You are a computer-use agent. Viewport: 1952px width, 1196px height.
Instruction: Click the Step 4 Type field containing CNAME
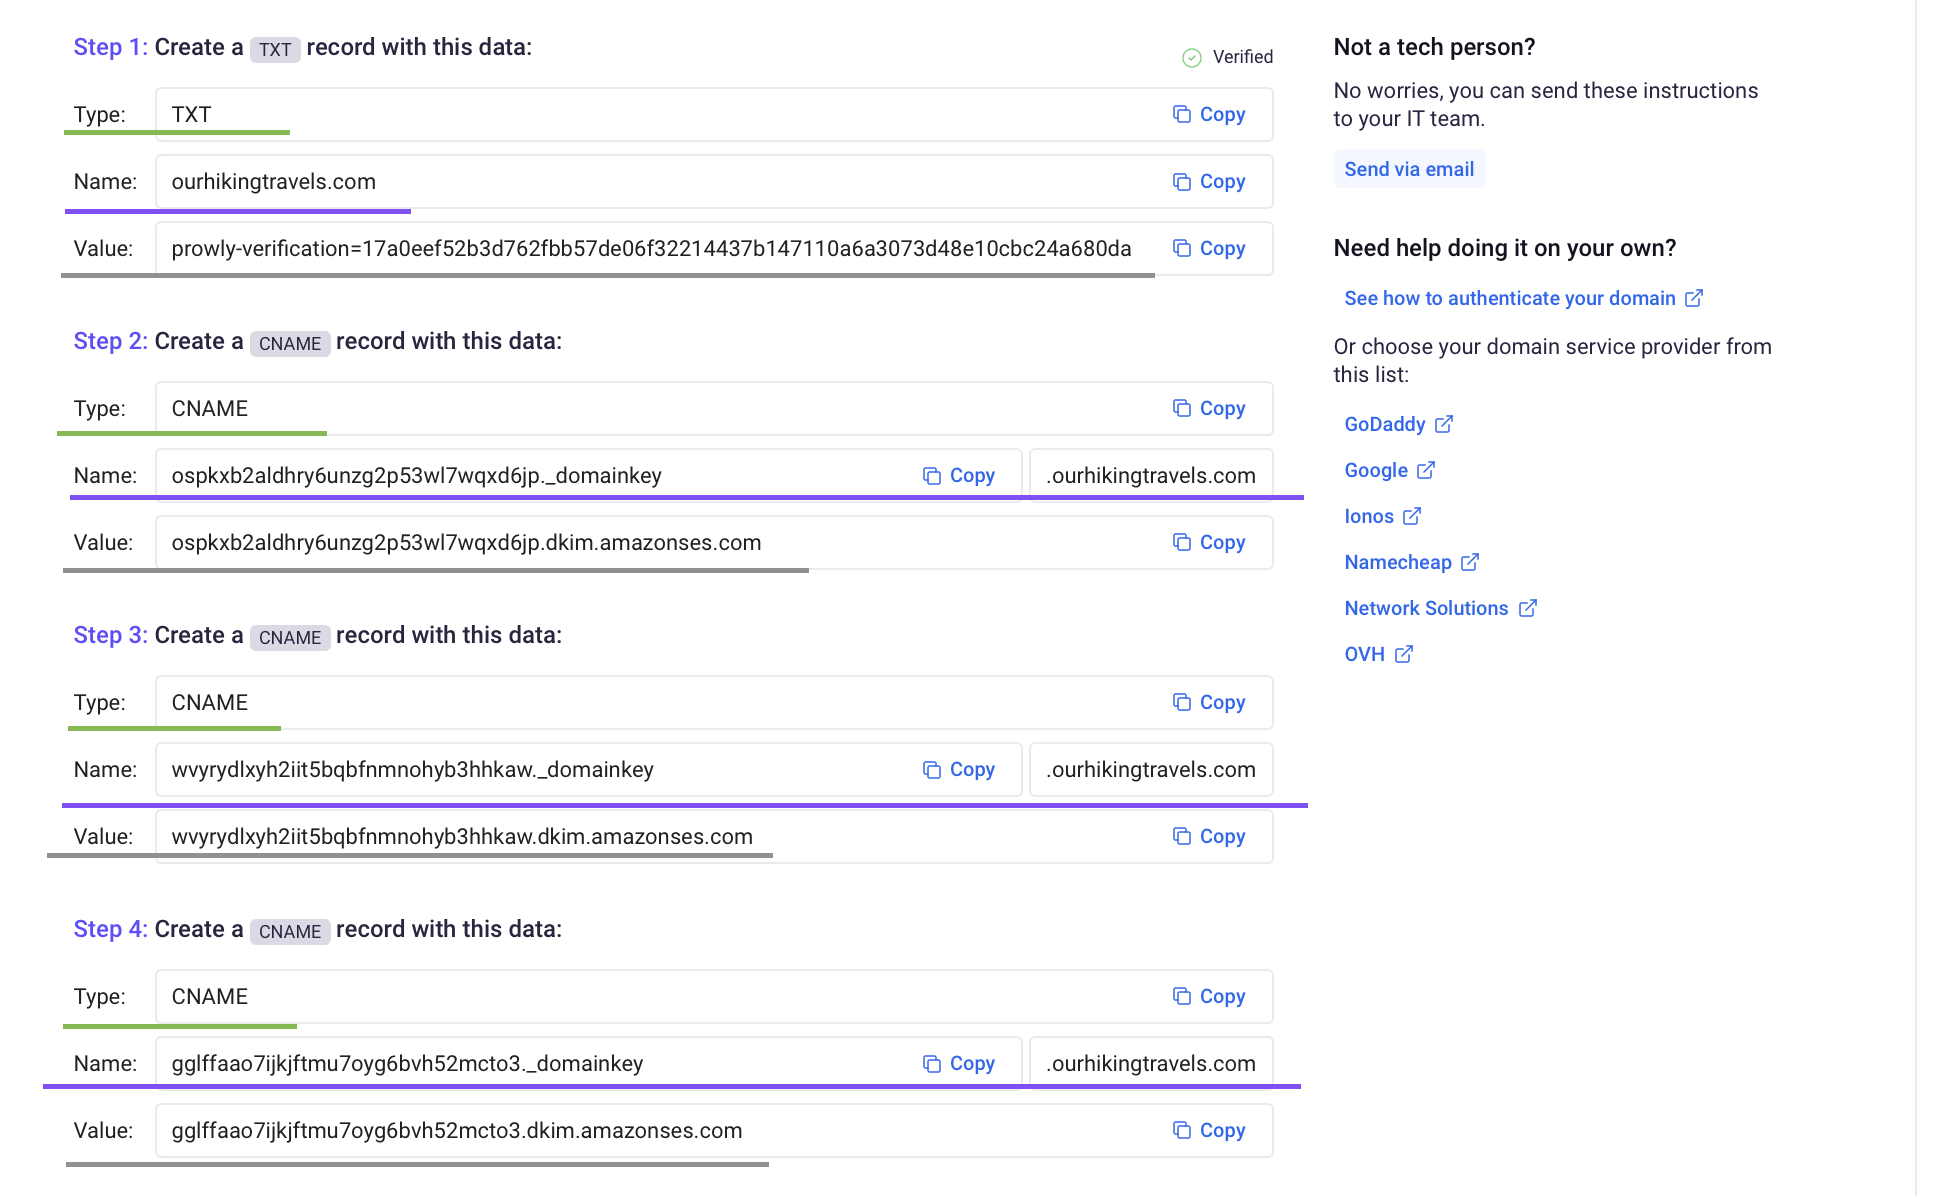[x=714, y=996]
